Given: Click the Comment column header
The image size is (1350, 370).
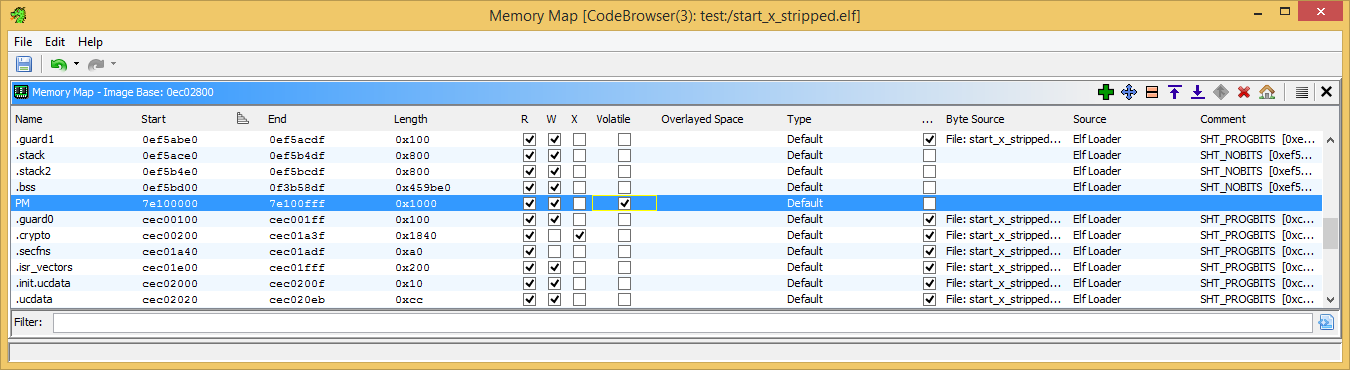Looking at the screenshot, I should click(x=1223, y=119).
